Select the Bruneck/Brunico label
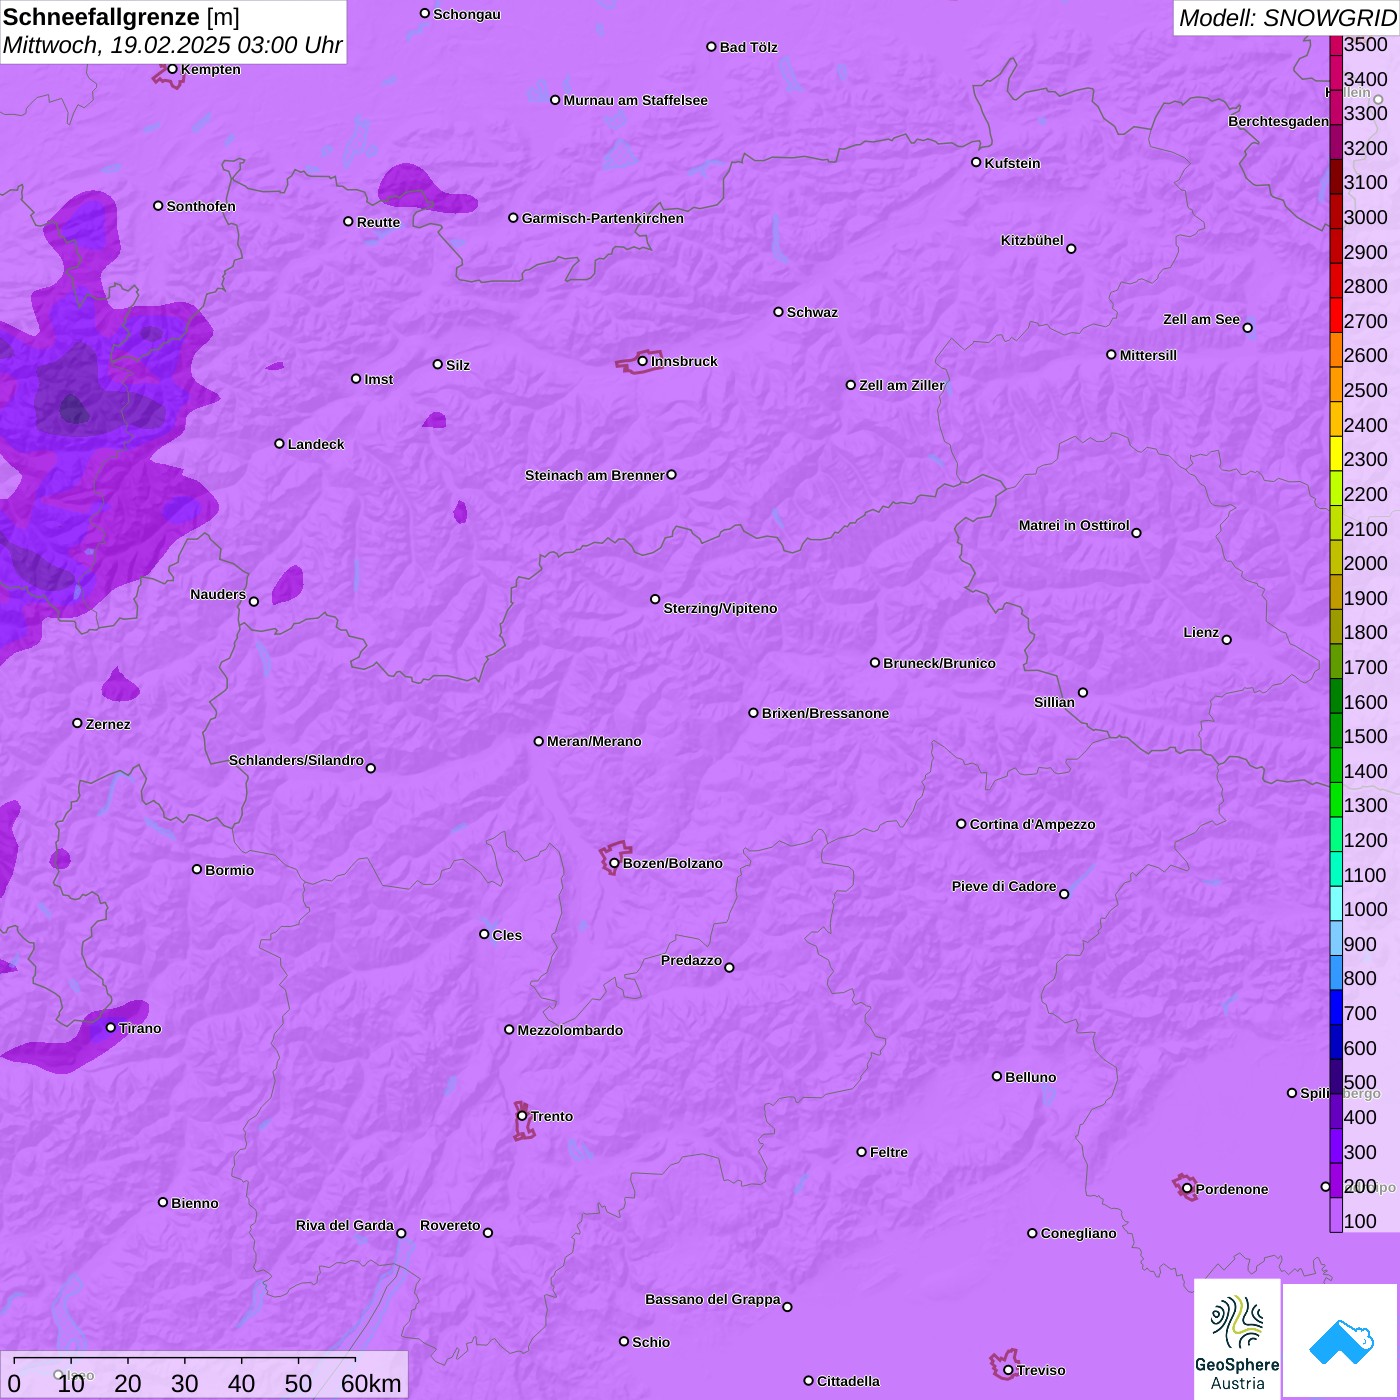This screenshot has width=1400, height=1400. 939,663
